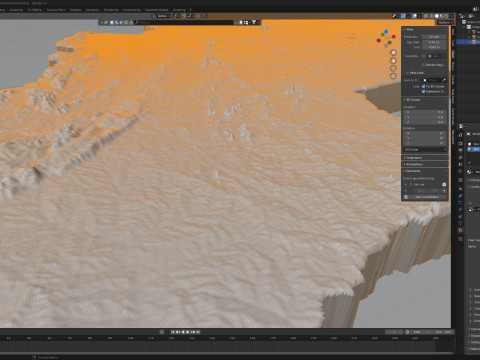The width and height of the screenshot is (480, 360).
Task: Uncheck Lock To 3D Cursor checkbox
Action: pos(423,86)
